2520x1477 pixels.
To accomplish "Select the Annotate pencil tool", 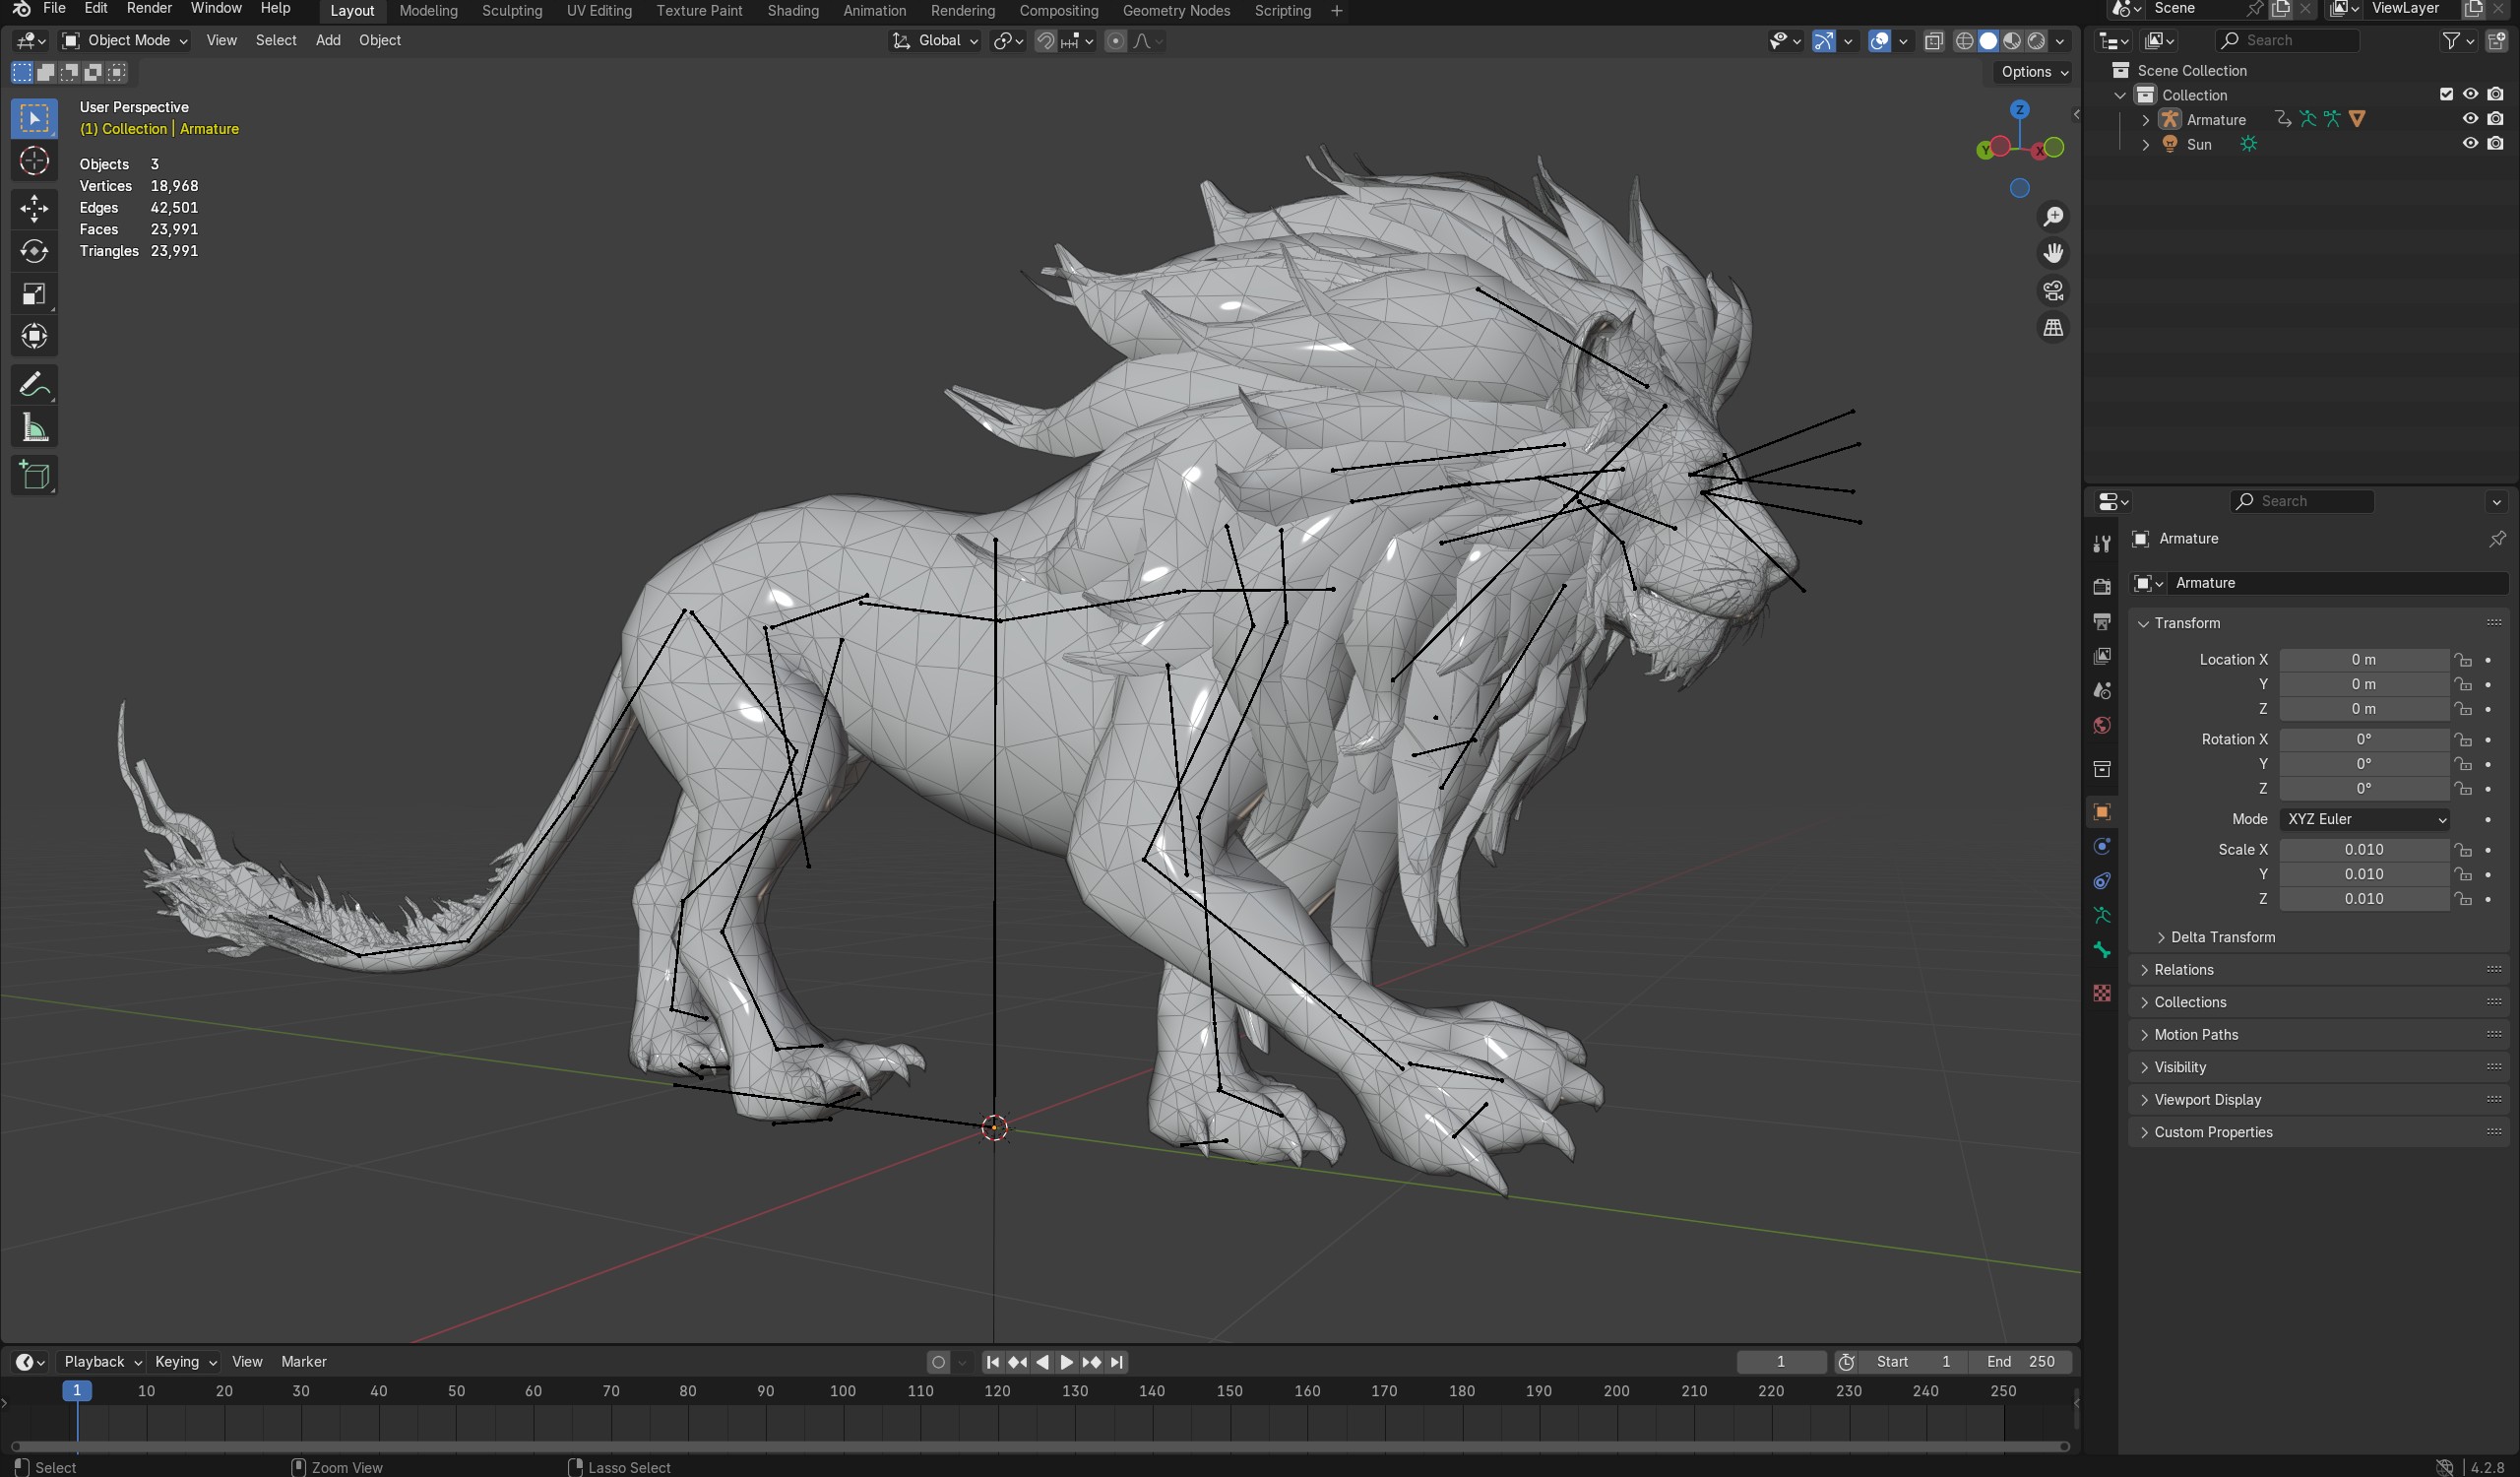I will click(34, 385).
